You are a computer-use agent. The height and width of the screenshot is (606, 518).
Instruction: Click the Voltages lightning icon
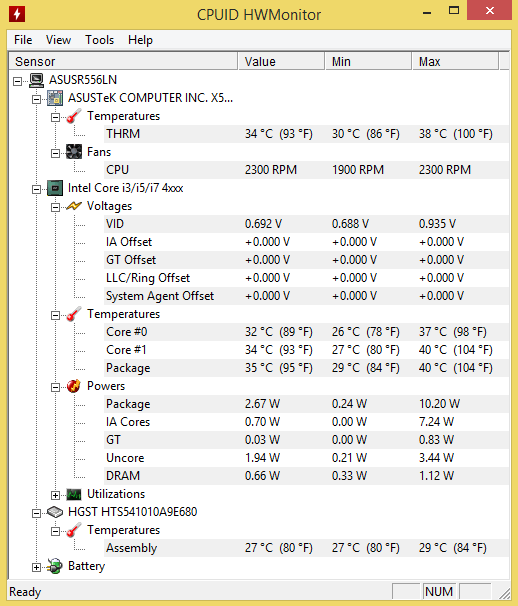pyautogui.click(x=74, y=206)
